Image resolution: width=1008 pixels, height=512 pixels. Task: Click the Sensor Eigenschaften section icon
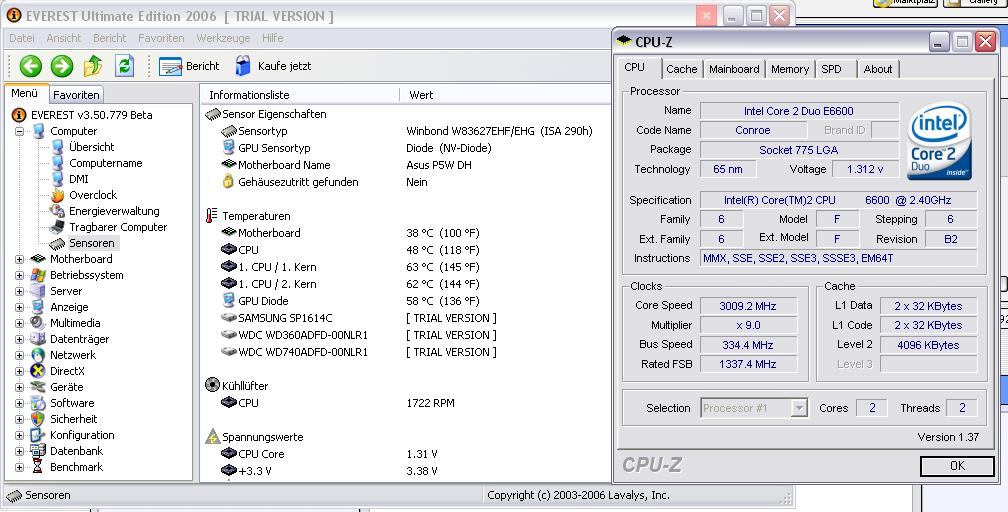[213, 114]
